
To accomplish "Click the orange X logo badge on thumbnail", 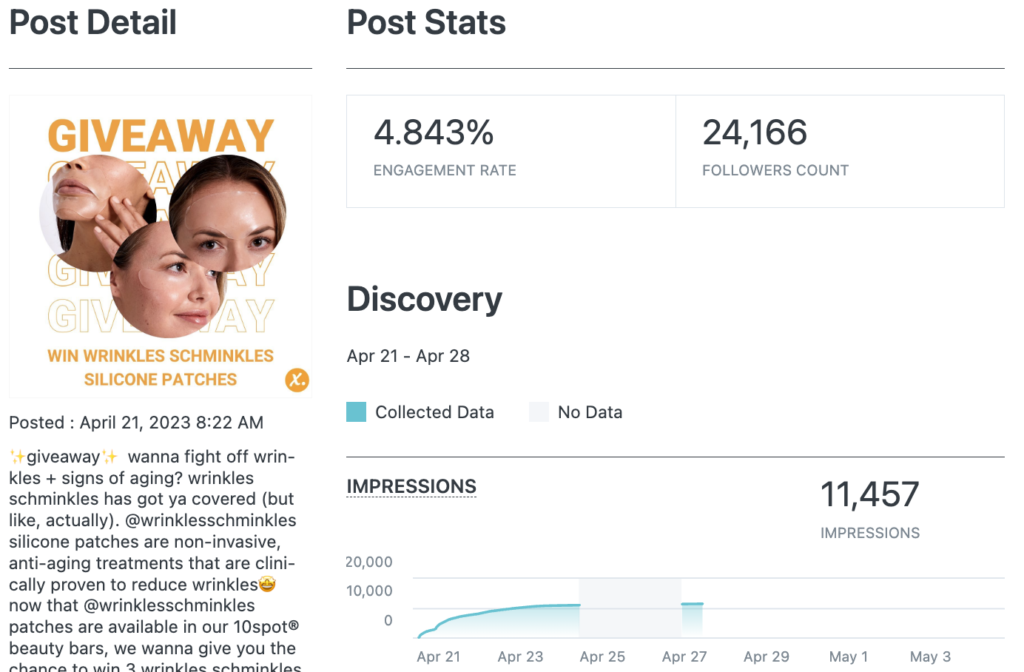I will coord(296,380).
